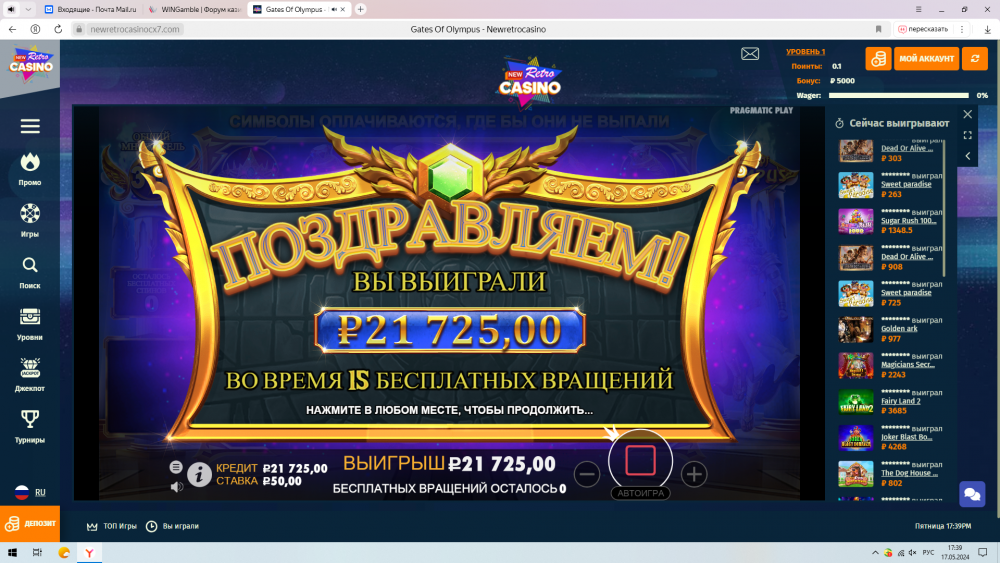Image resolution: width=1000 pixels, height=563 pixels.
Task: Switch the game to fullscreen
Action: click(x=967, y=135)
